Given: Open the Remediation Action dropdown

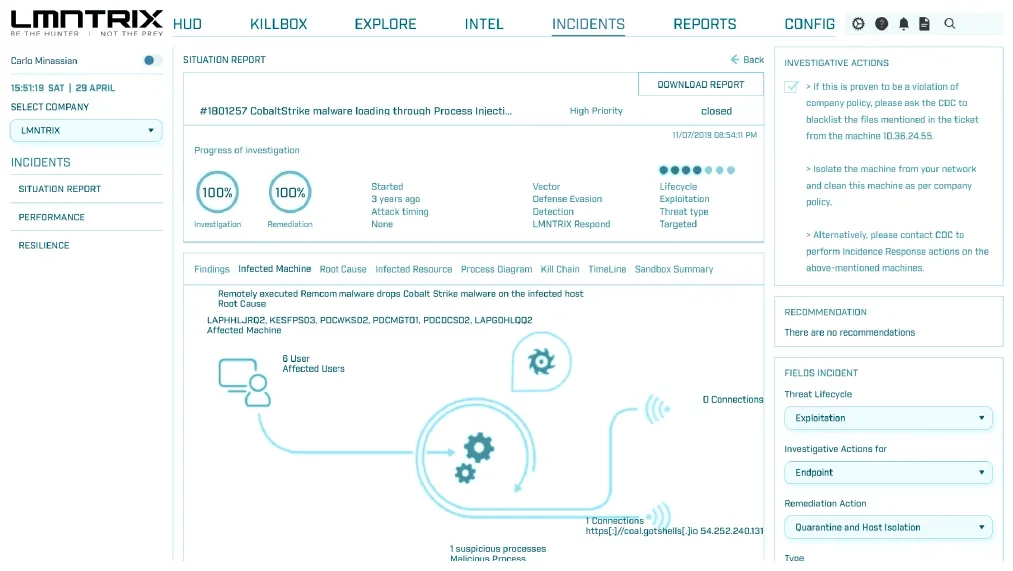Looking at the screenshot, I should click(x=888, y=528).
